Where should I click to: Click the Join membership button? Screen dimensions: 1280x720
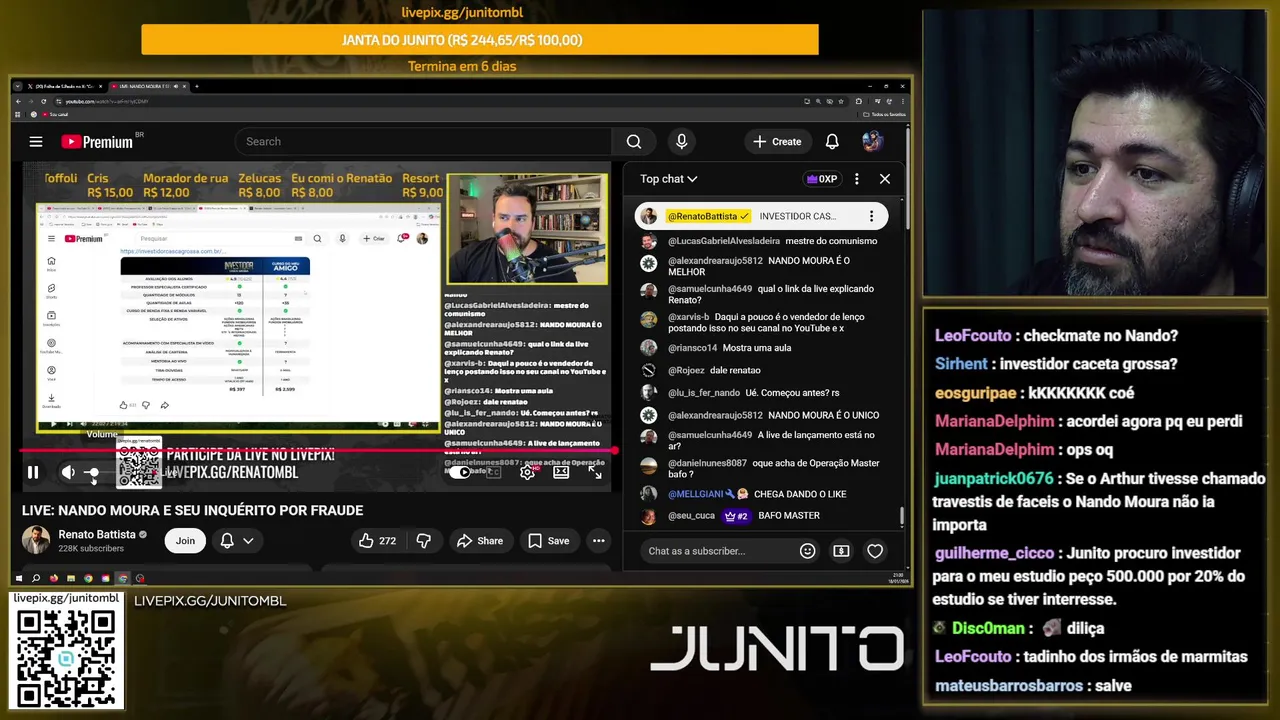coord(186,541)
